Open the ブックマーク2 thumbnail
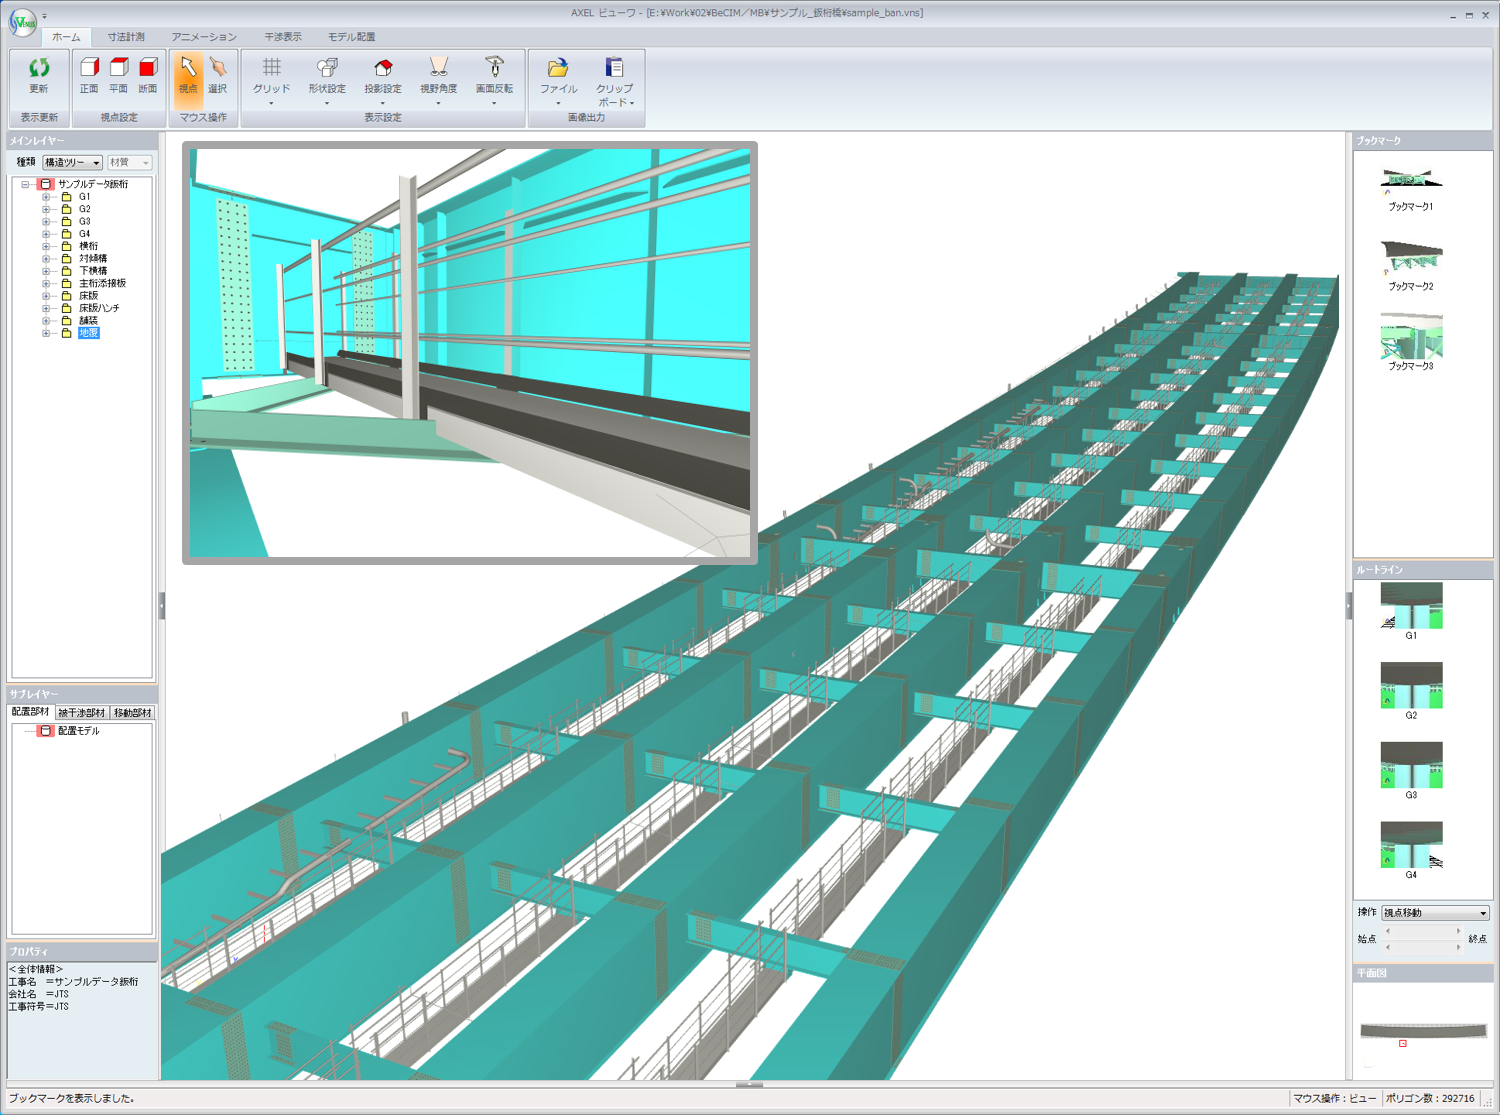This screenshot has width=1500, height=1115. pyautogui.click(x=1411, y=258)
